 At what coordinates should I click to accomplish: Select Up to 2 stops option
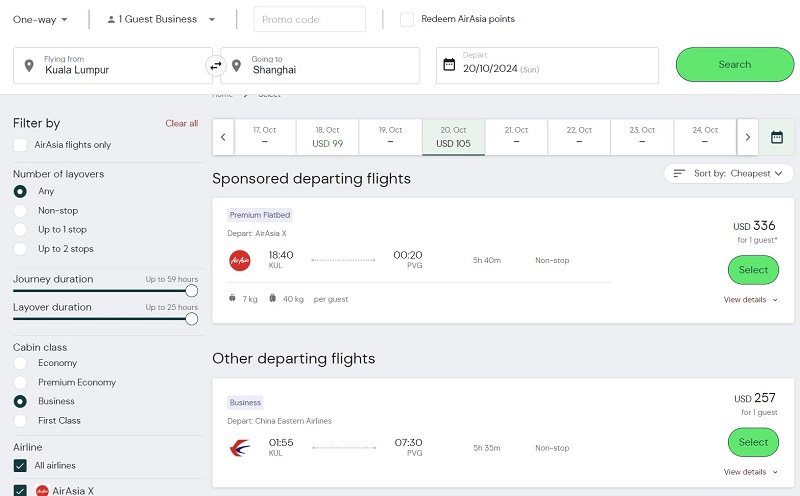point(20,249)
